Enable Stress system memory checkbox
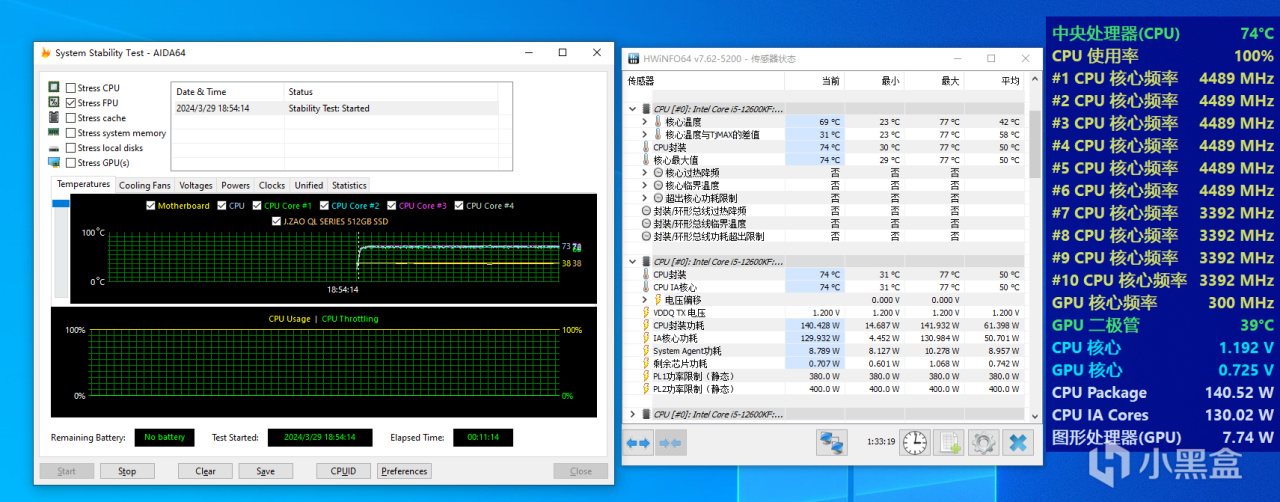The image size is (1280, 502). 71,133
